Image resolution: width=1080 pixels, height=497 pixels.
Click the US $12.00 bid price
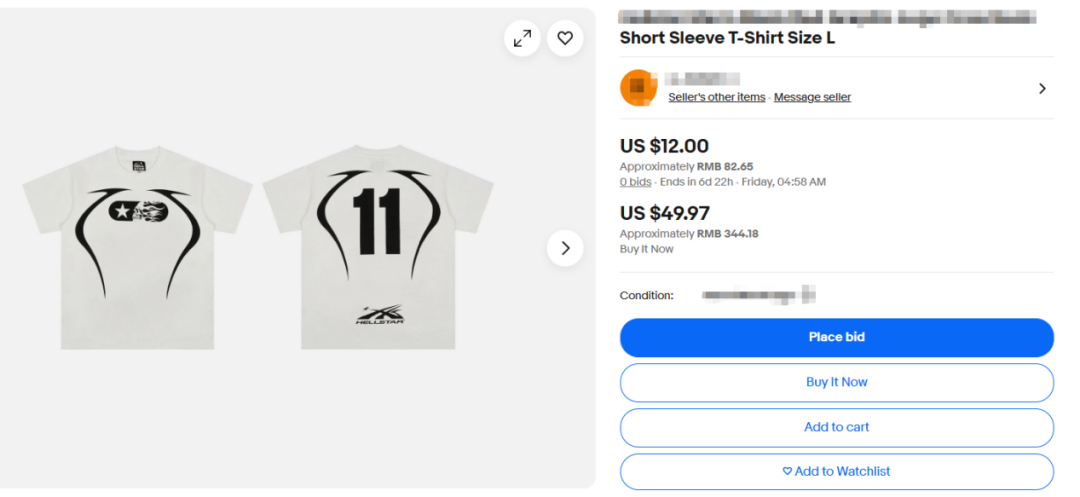[664, 146]
